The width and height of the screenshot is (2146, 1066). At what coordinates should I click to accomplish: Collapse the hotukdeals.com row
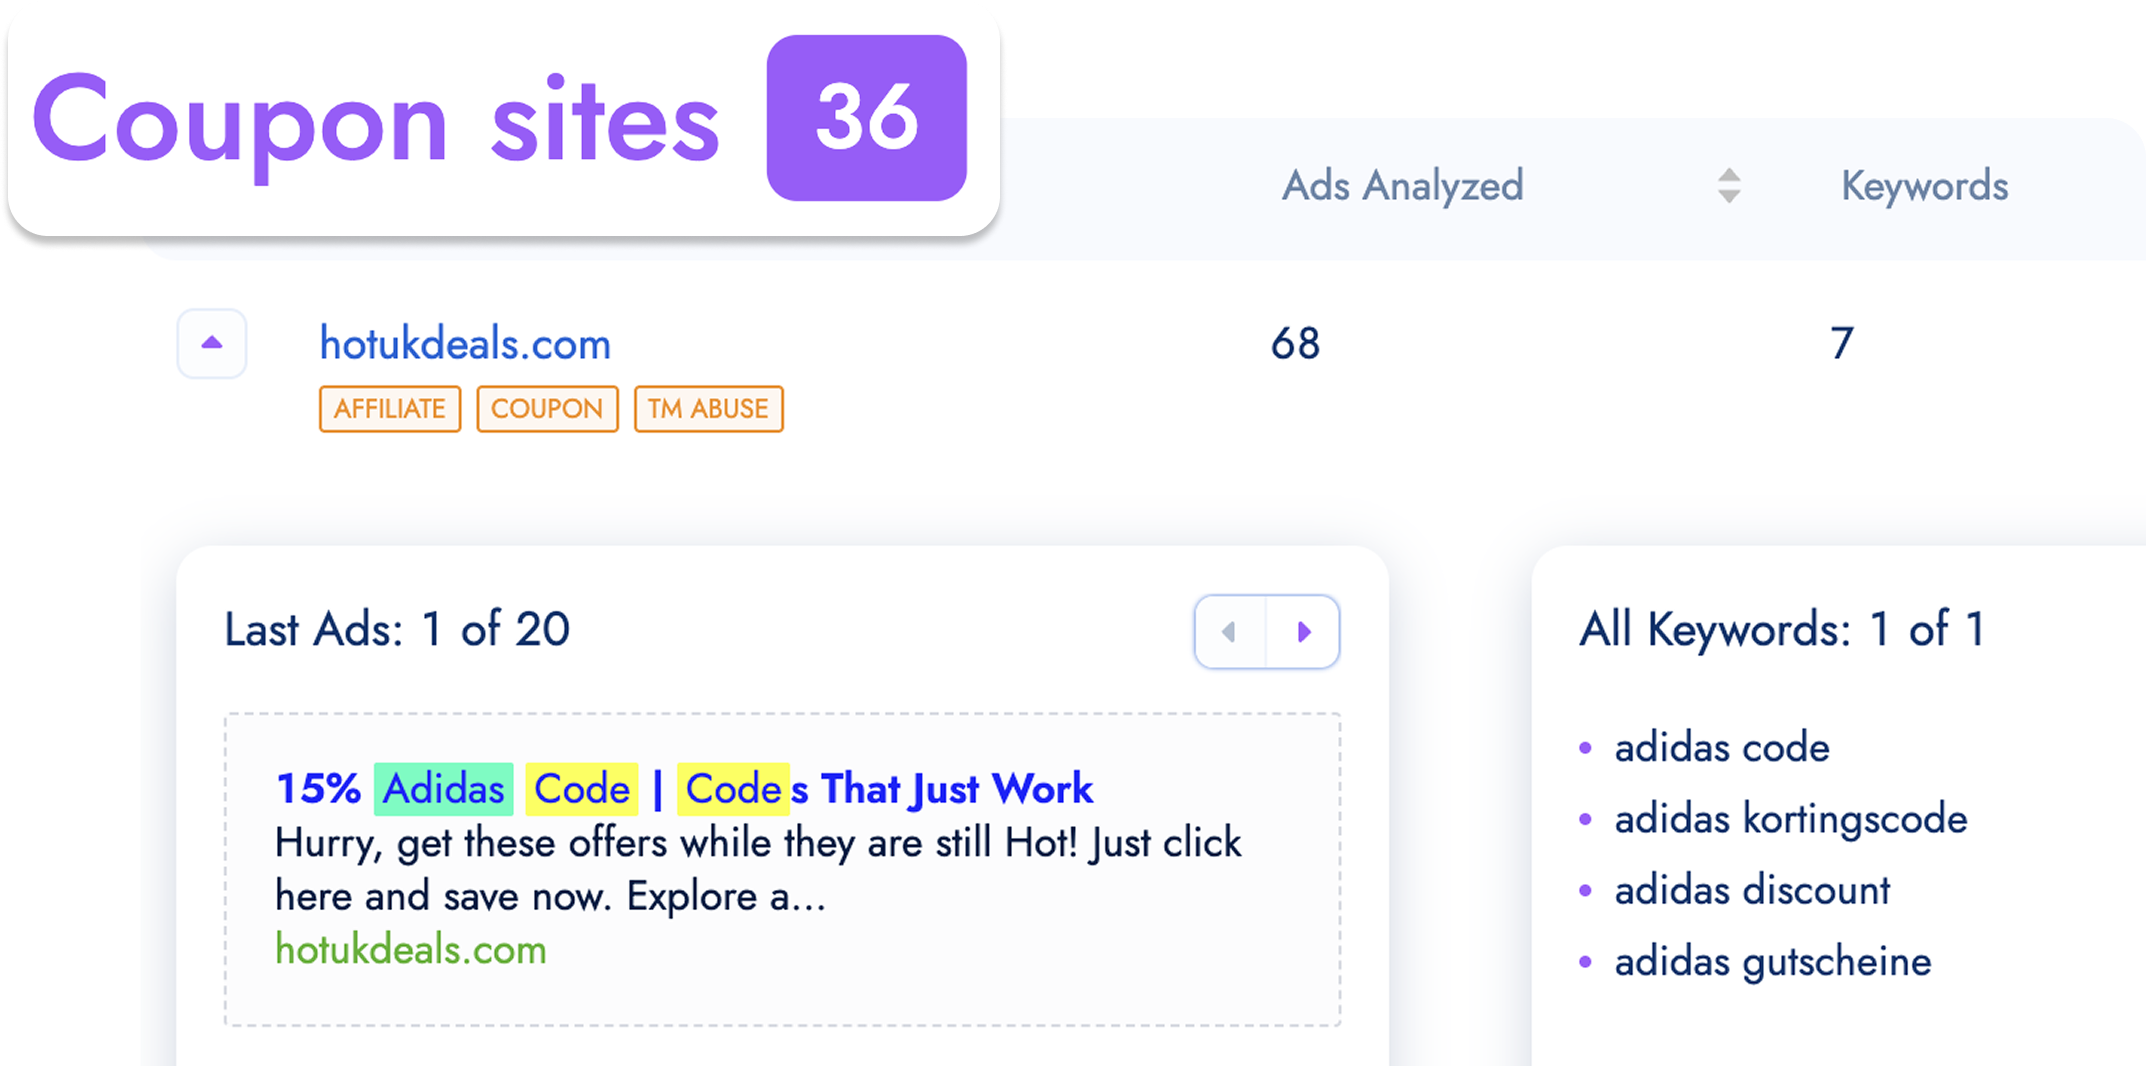click(212, 343)
